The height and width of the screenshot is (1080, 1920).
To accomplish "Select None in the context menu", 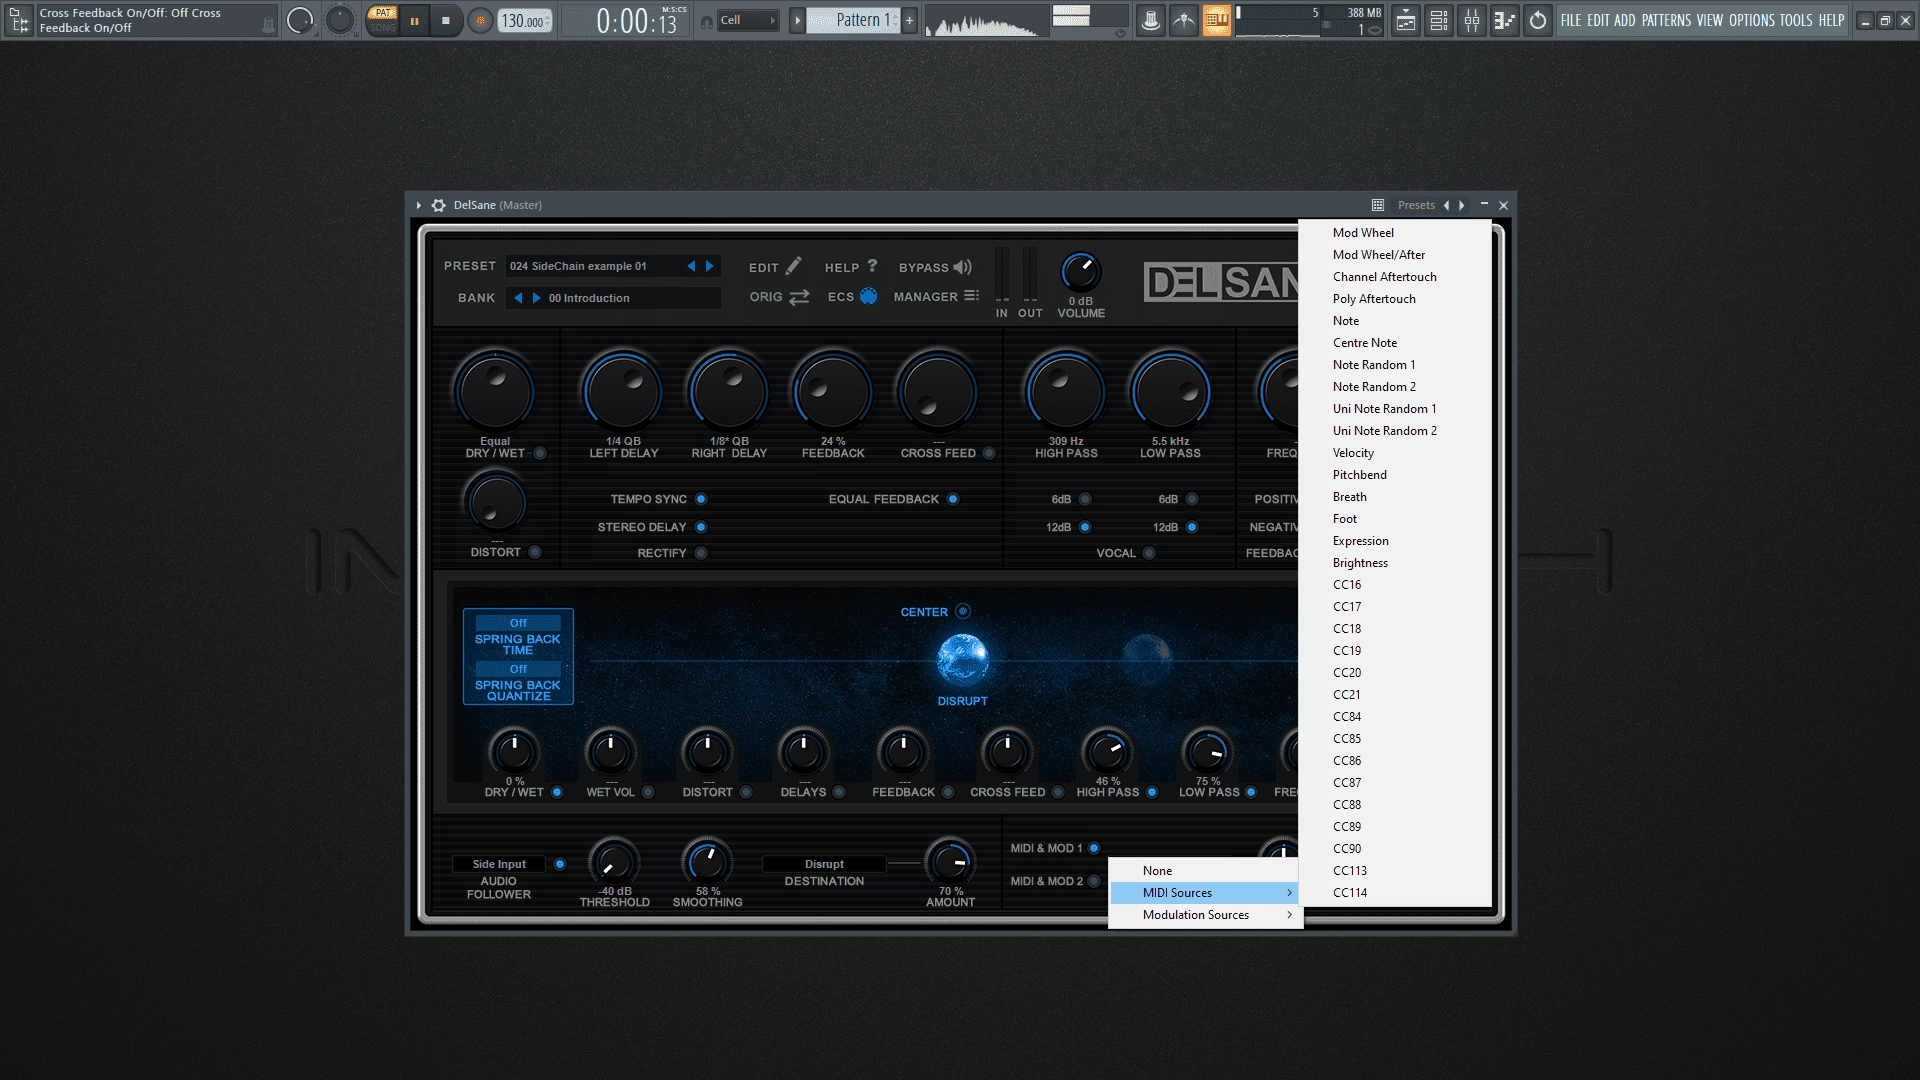I will 1205,871.
